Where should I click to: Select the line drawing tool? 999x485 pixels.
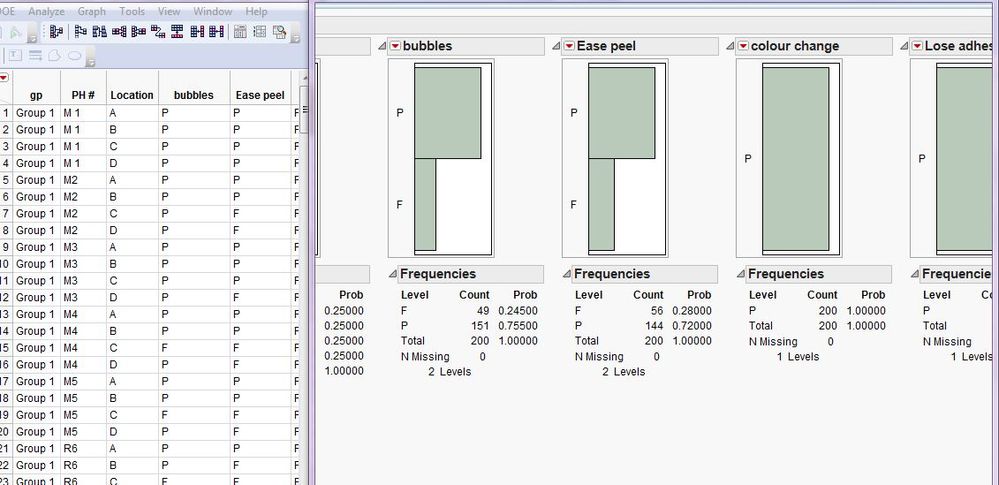(36, 55)
